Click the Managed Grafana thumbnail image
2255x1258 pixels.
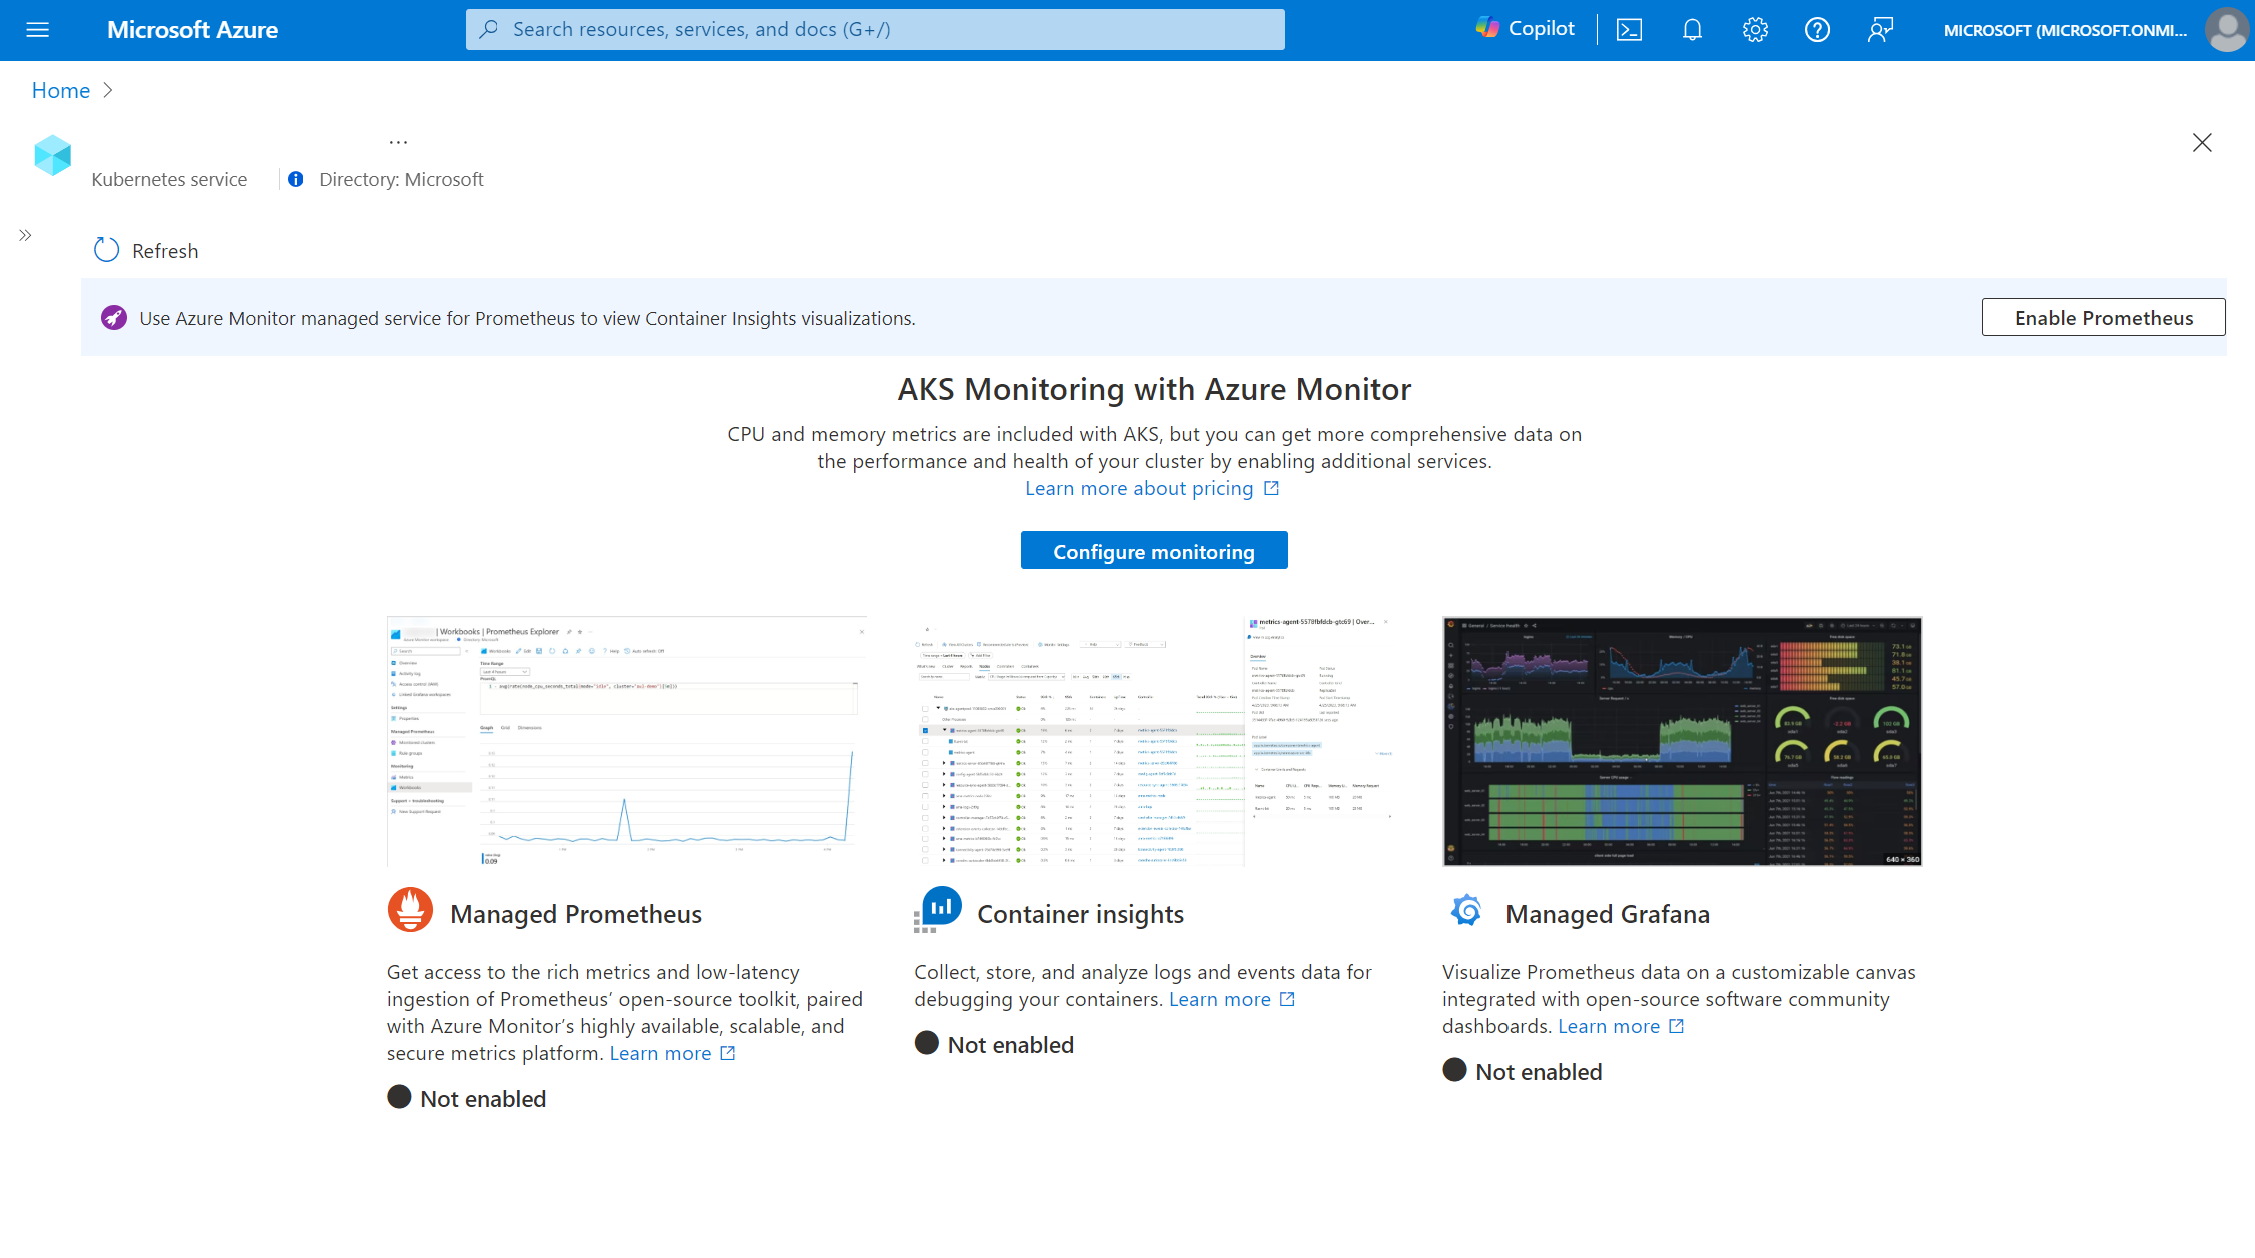click(1682, 741)
